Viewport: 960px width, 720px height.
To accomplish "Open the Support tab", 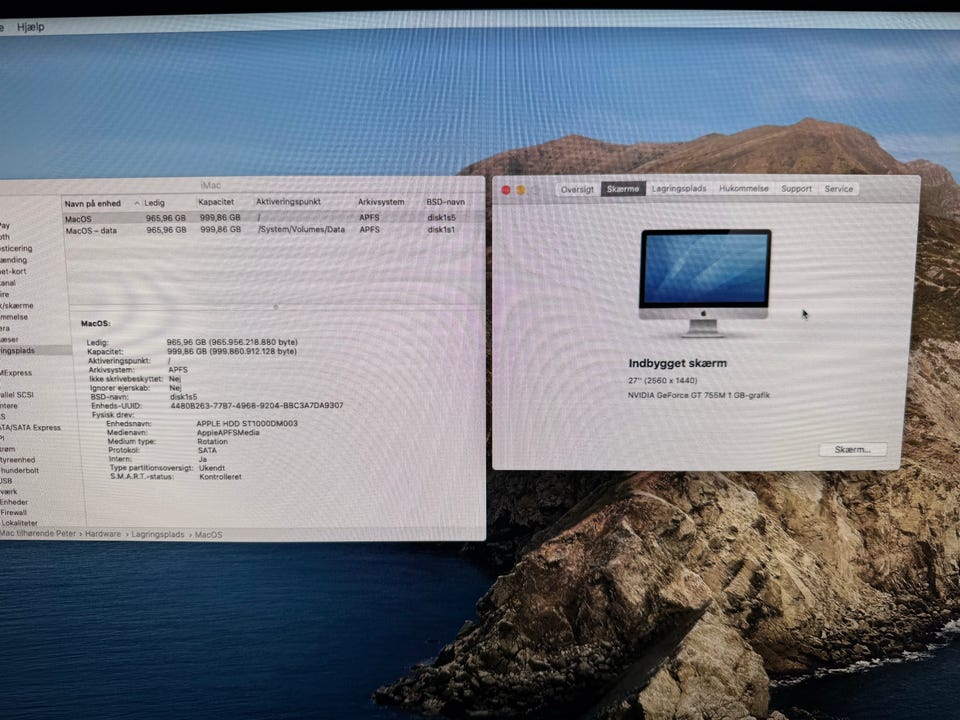I will tap(796, 189).
